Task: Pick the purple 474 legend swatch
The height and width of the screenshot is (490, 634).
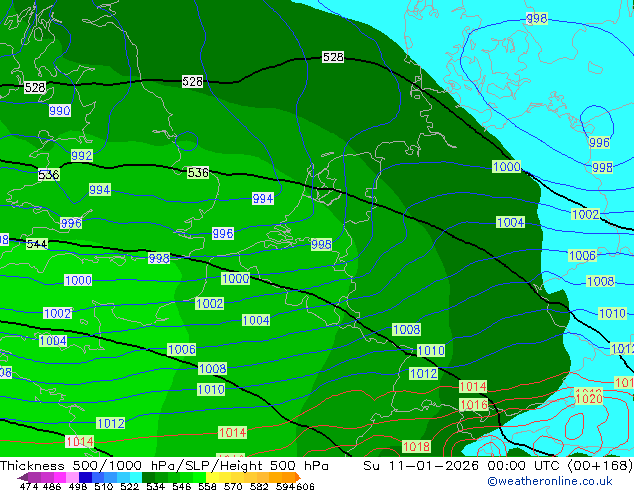Action: point(30,477)
